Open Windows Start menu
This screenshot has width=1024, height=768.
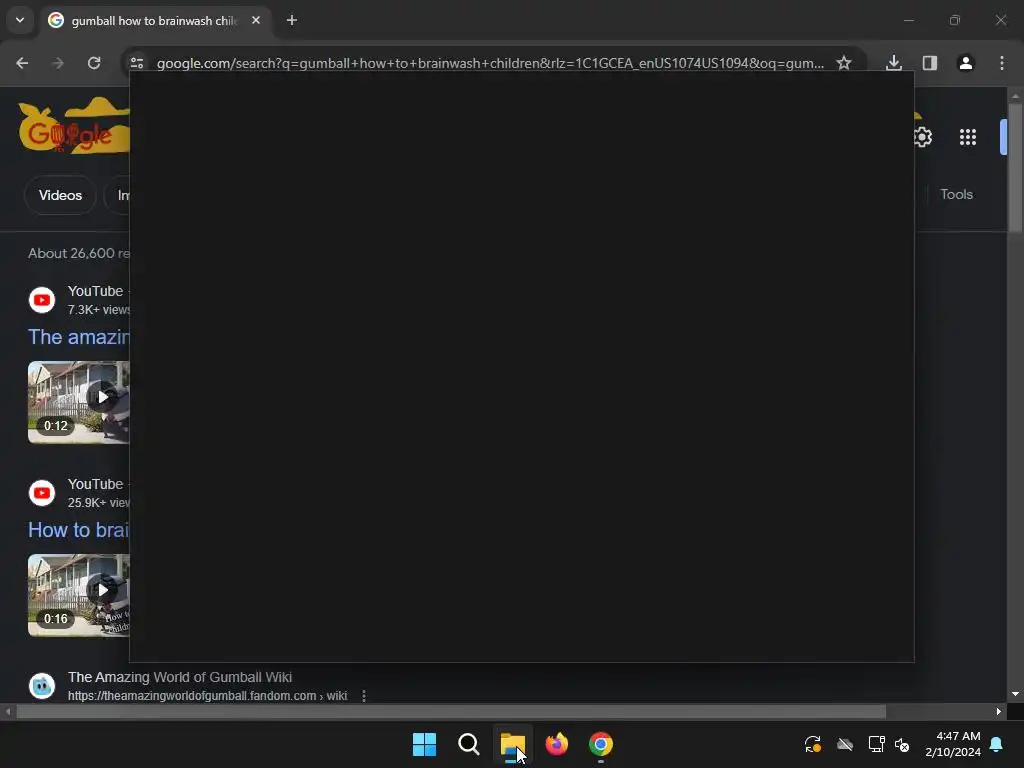424,744
